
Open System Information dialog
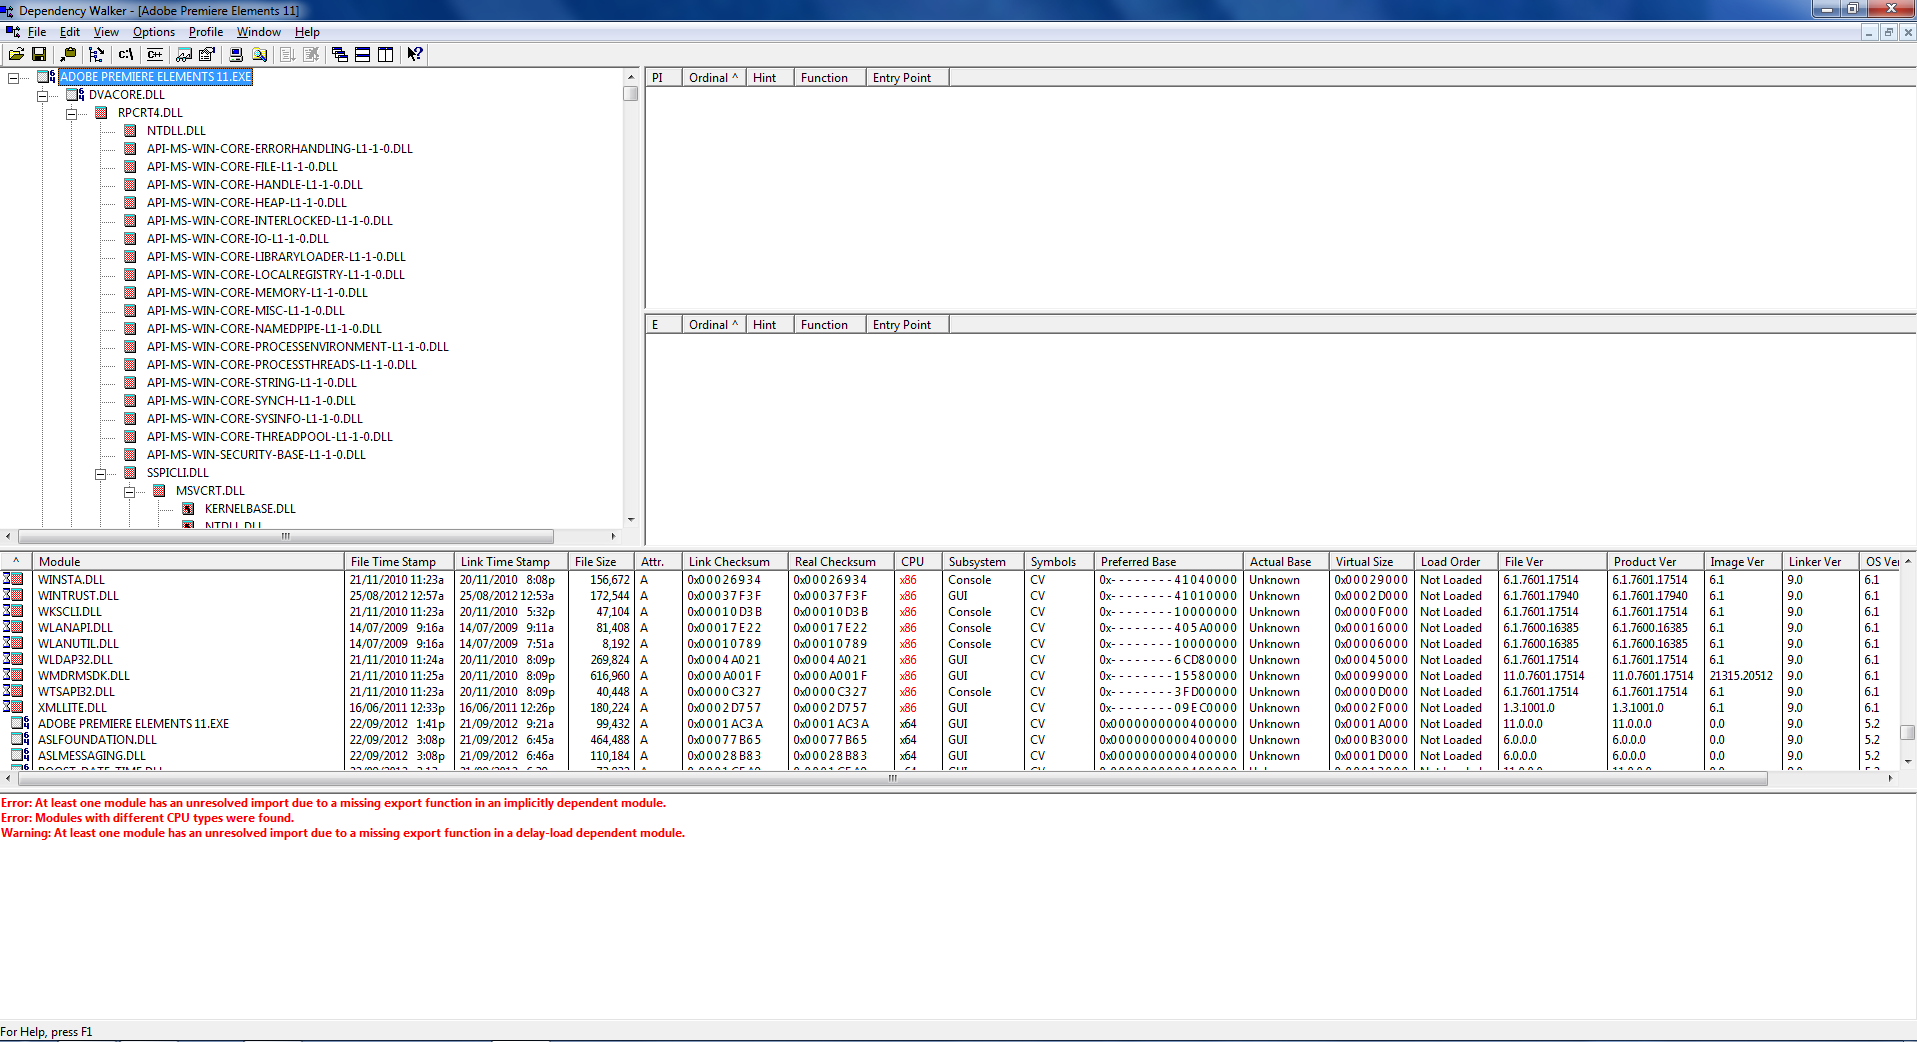point(235,55)
